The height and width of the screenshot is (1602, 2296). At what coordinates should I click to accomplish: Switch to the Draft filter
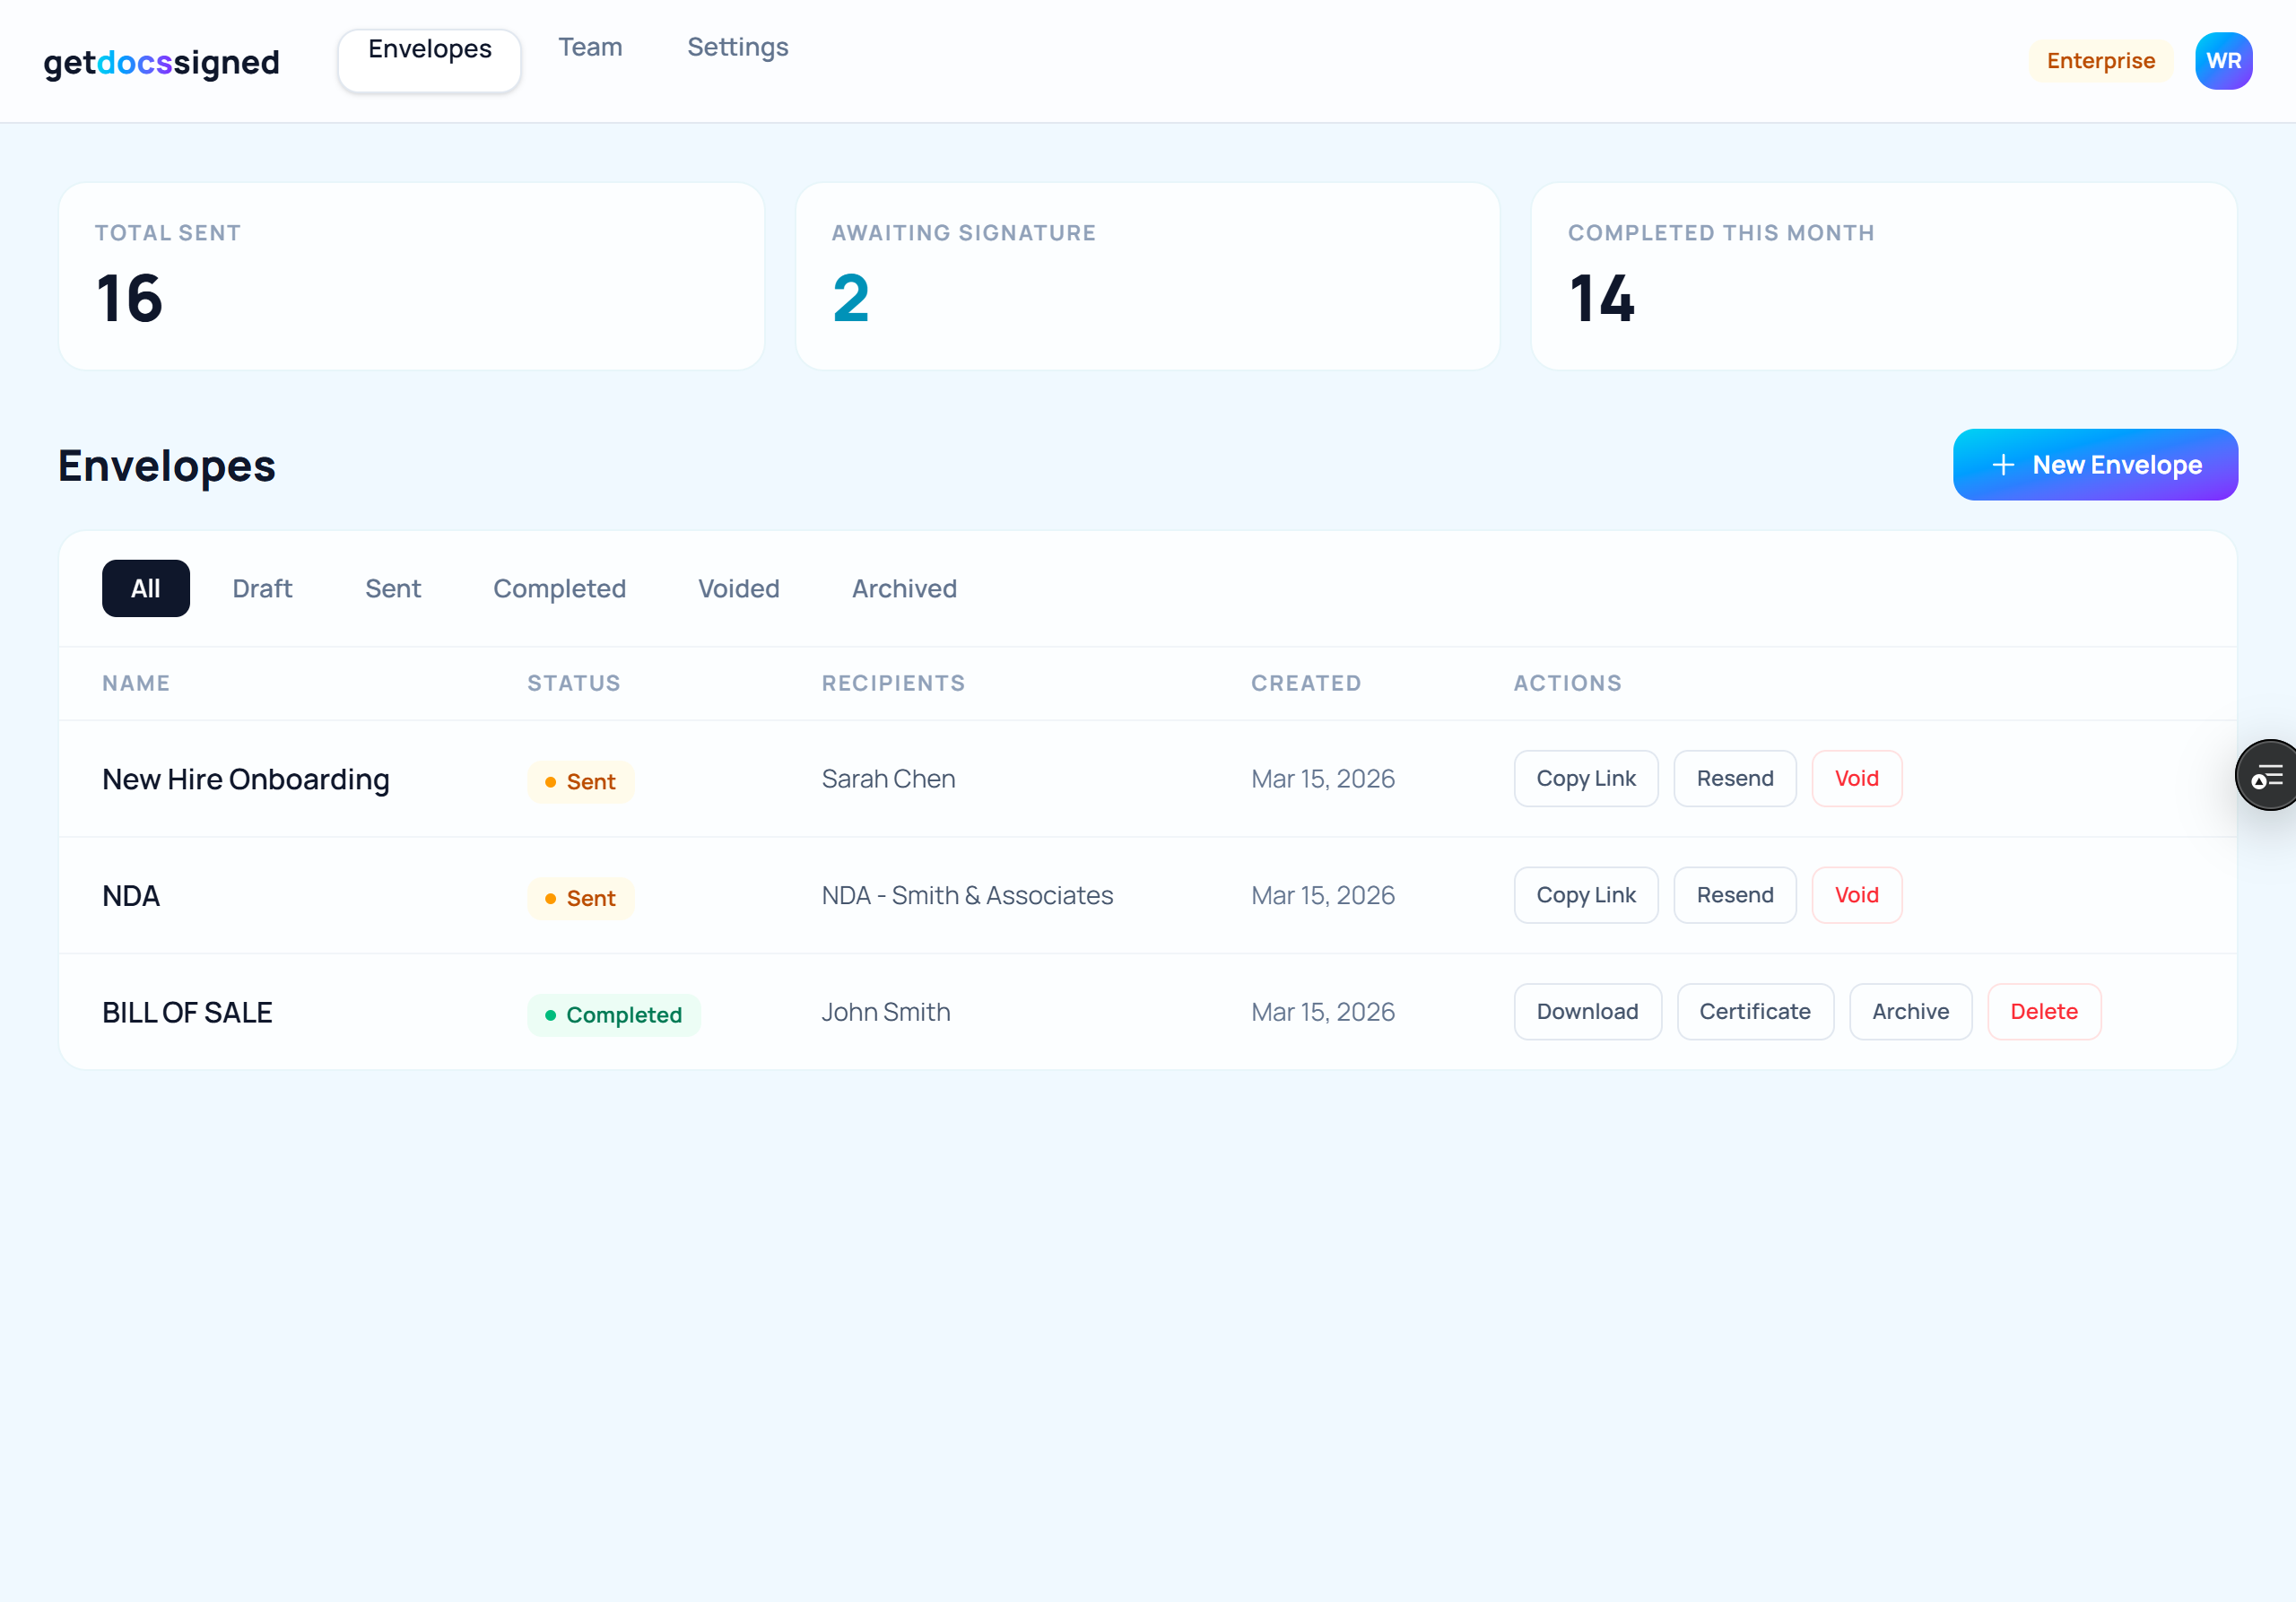(262, 588)
